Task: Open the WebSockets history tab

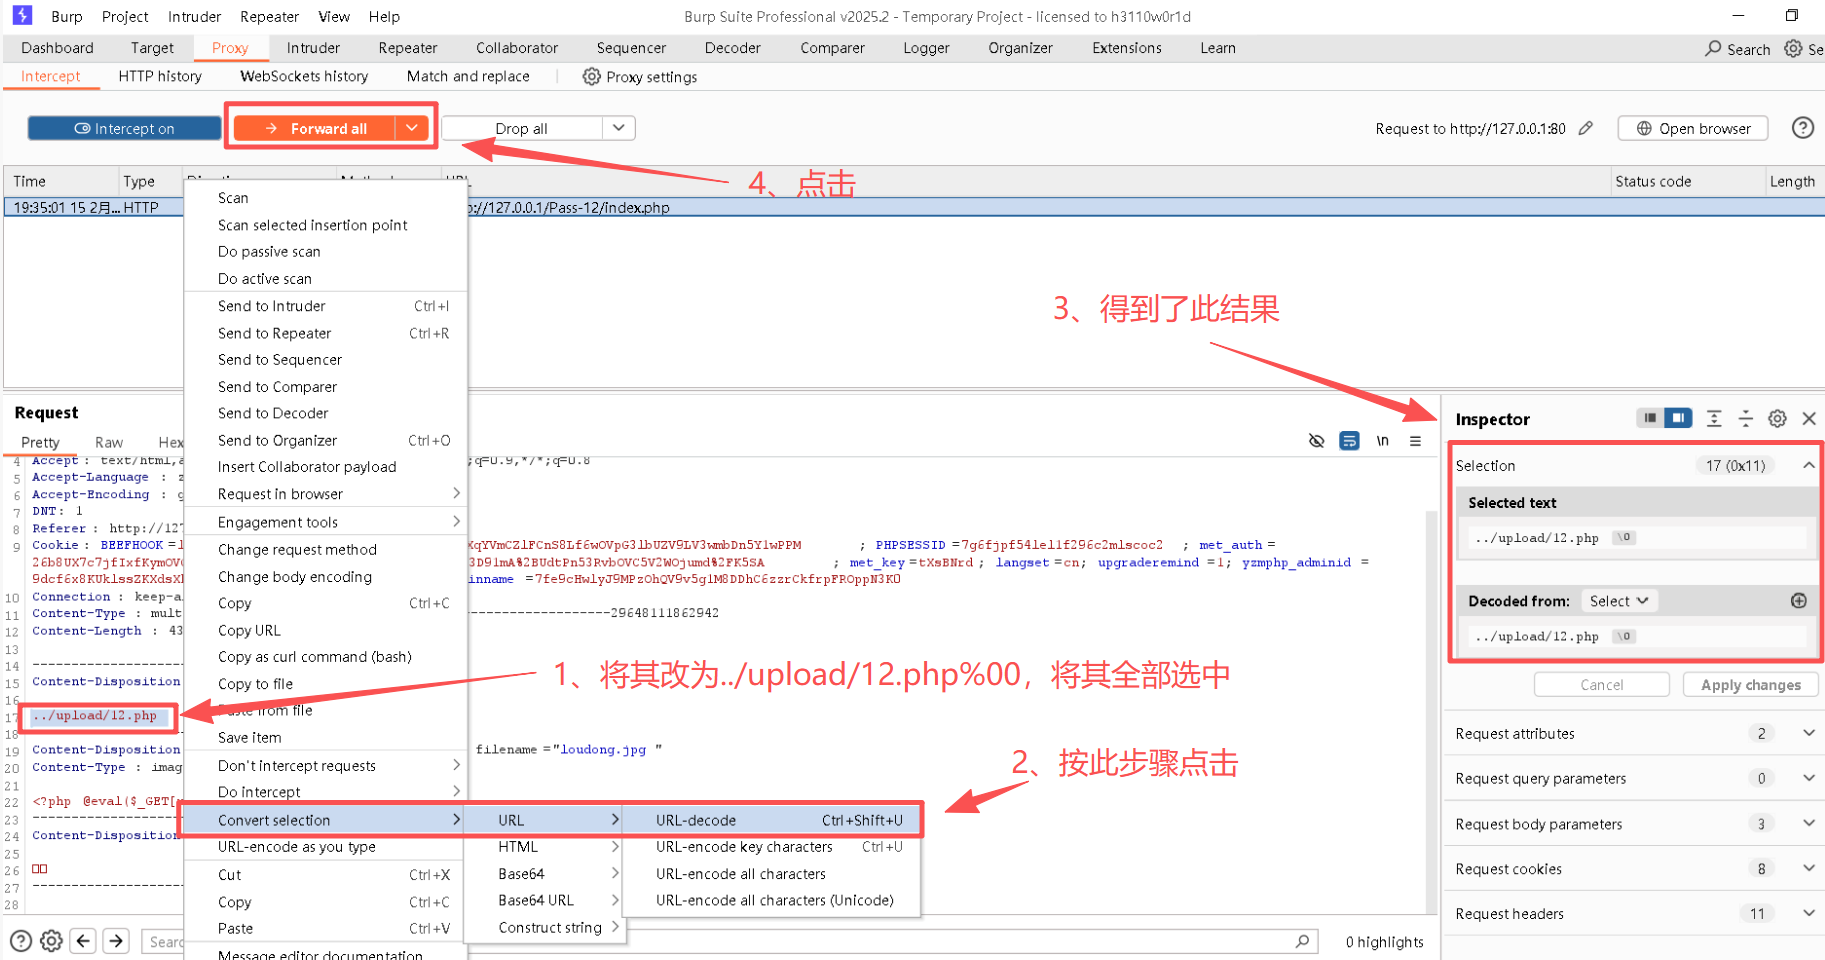Action: [x=304, y=76]
